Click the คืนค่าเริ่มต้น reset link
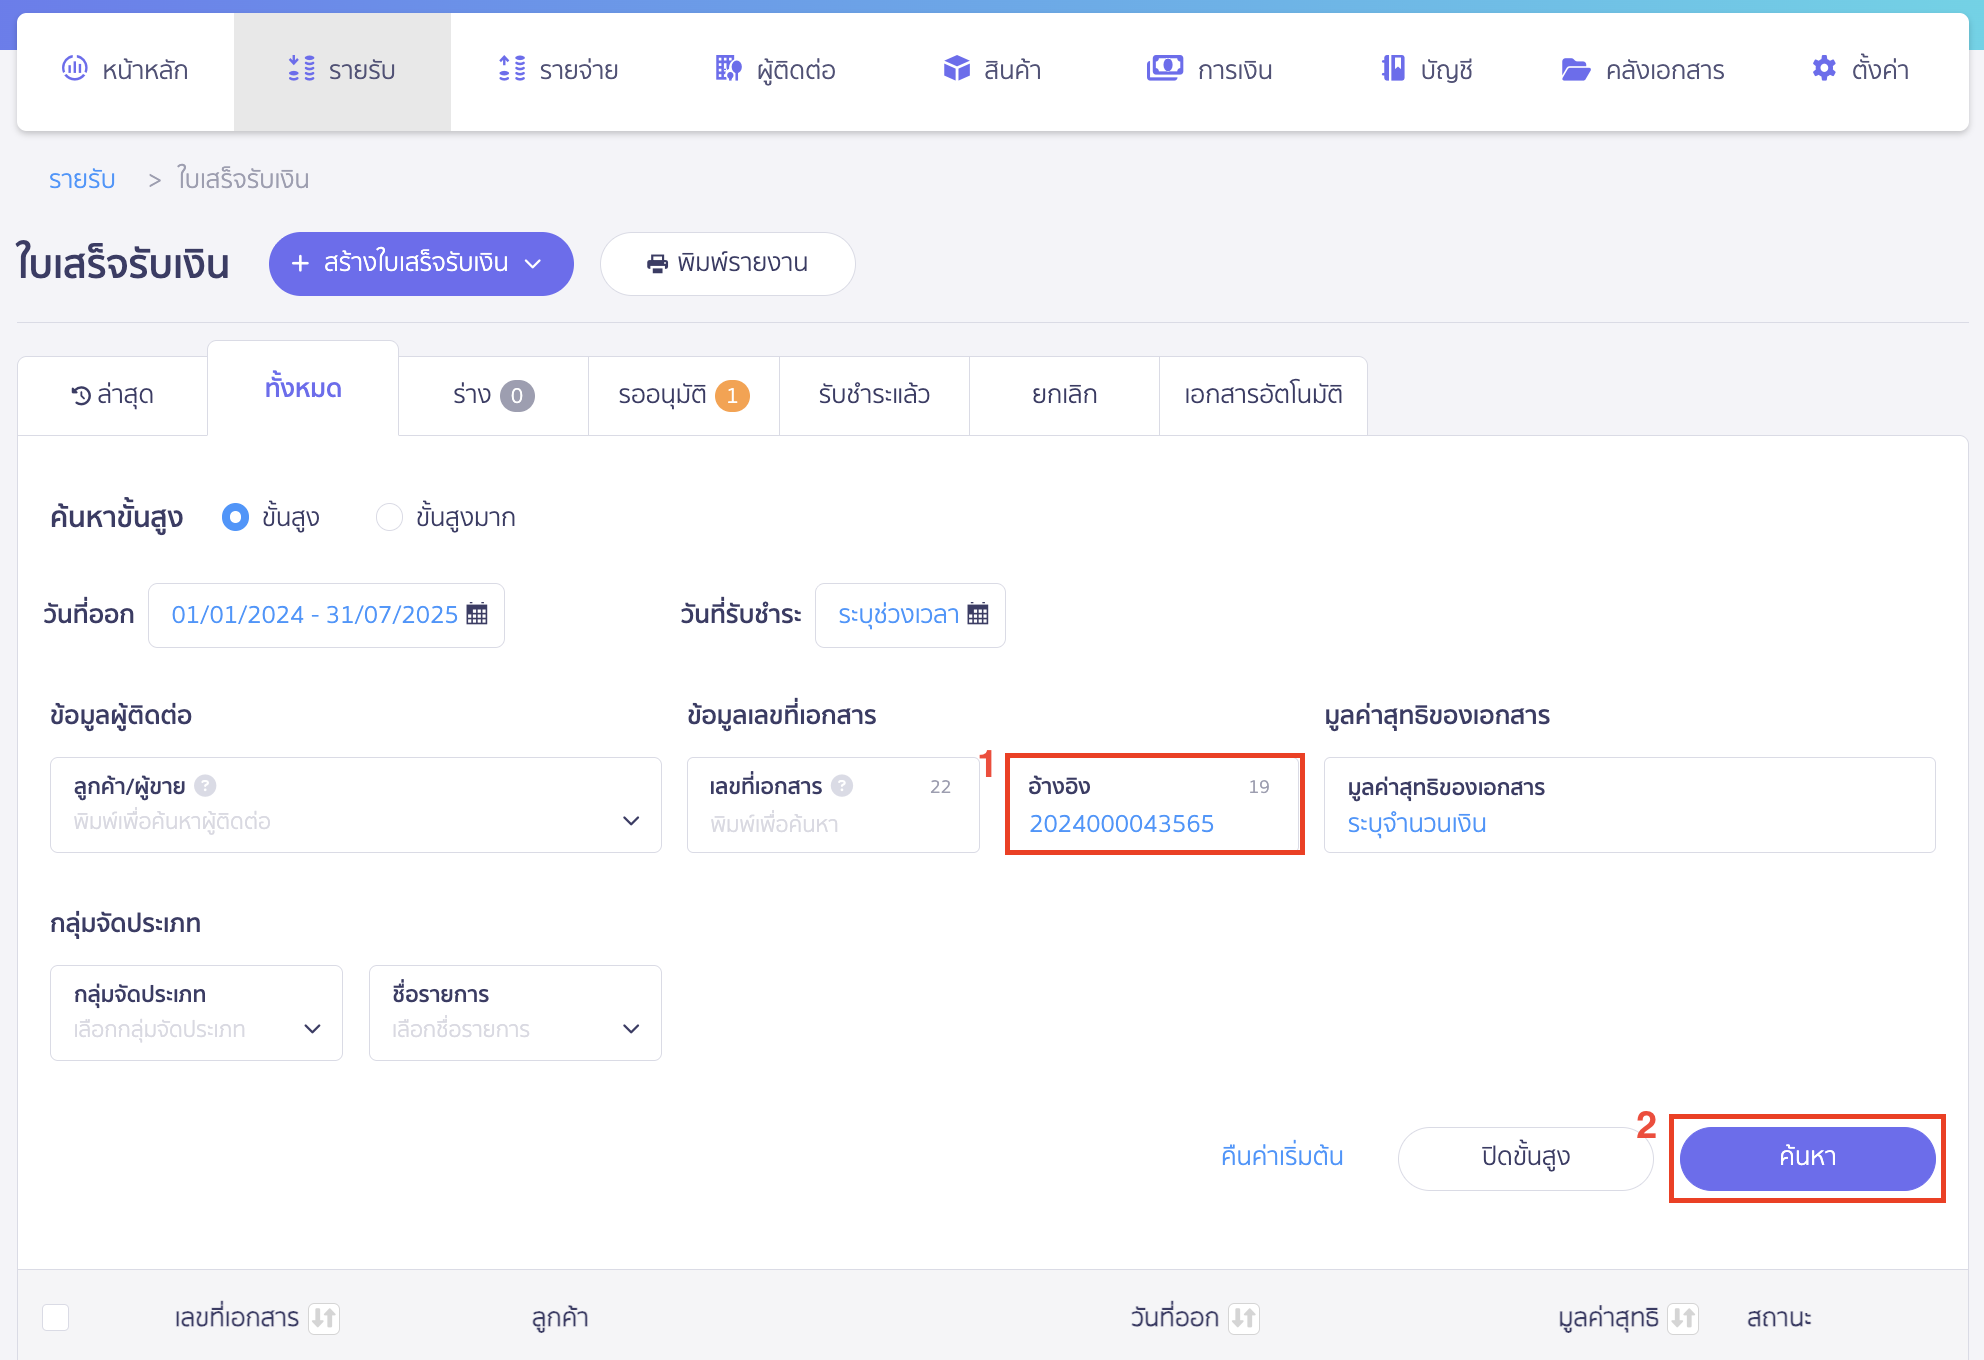The image size is (1984, 1360). tap(1281, 1157)
